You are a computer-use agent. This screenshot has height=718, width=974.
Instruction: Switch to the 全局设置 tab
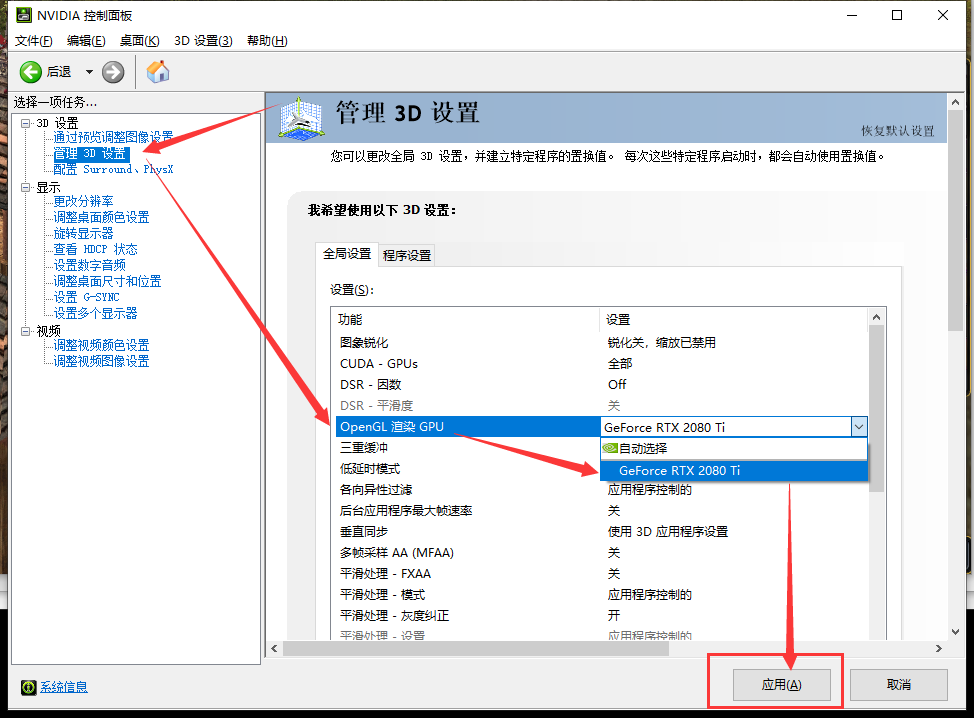[x=347, y=254]
